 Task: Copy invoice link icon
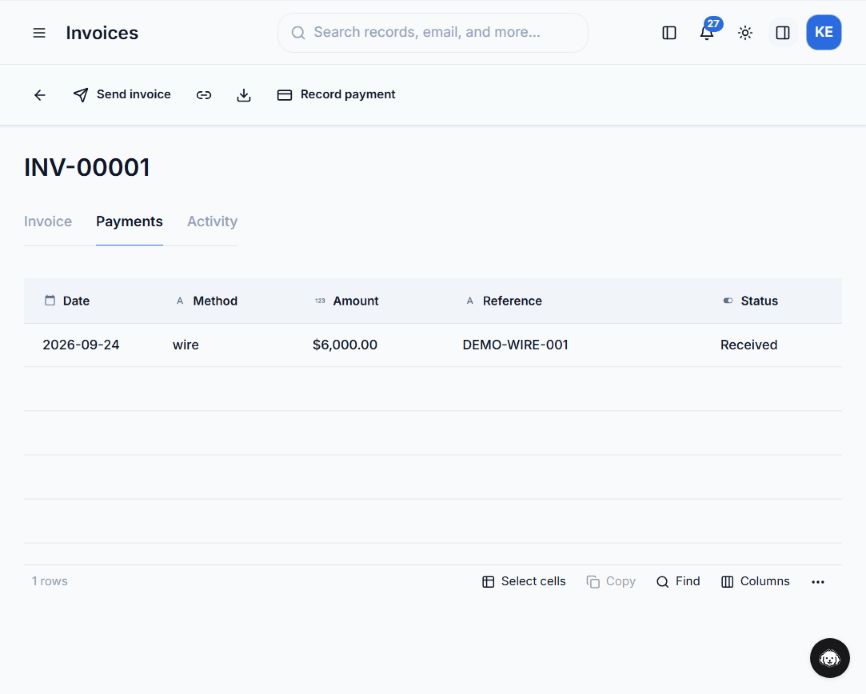[x=204, y=95]
